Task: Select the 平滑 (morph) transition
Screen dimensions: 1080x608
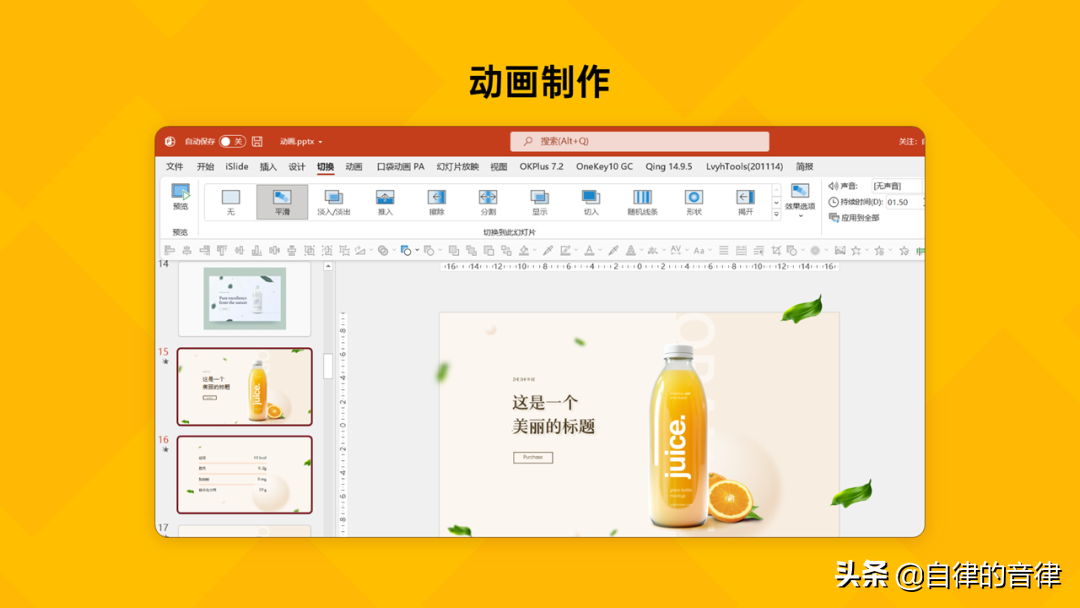Action: point(282,202)
